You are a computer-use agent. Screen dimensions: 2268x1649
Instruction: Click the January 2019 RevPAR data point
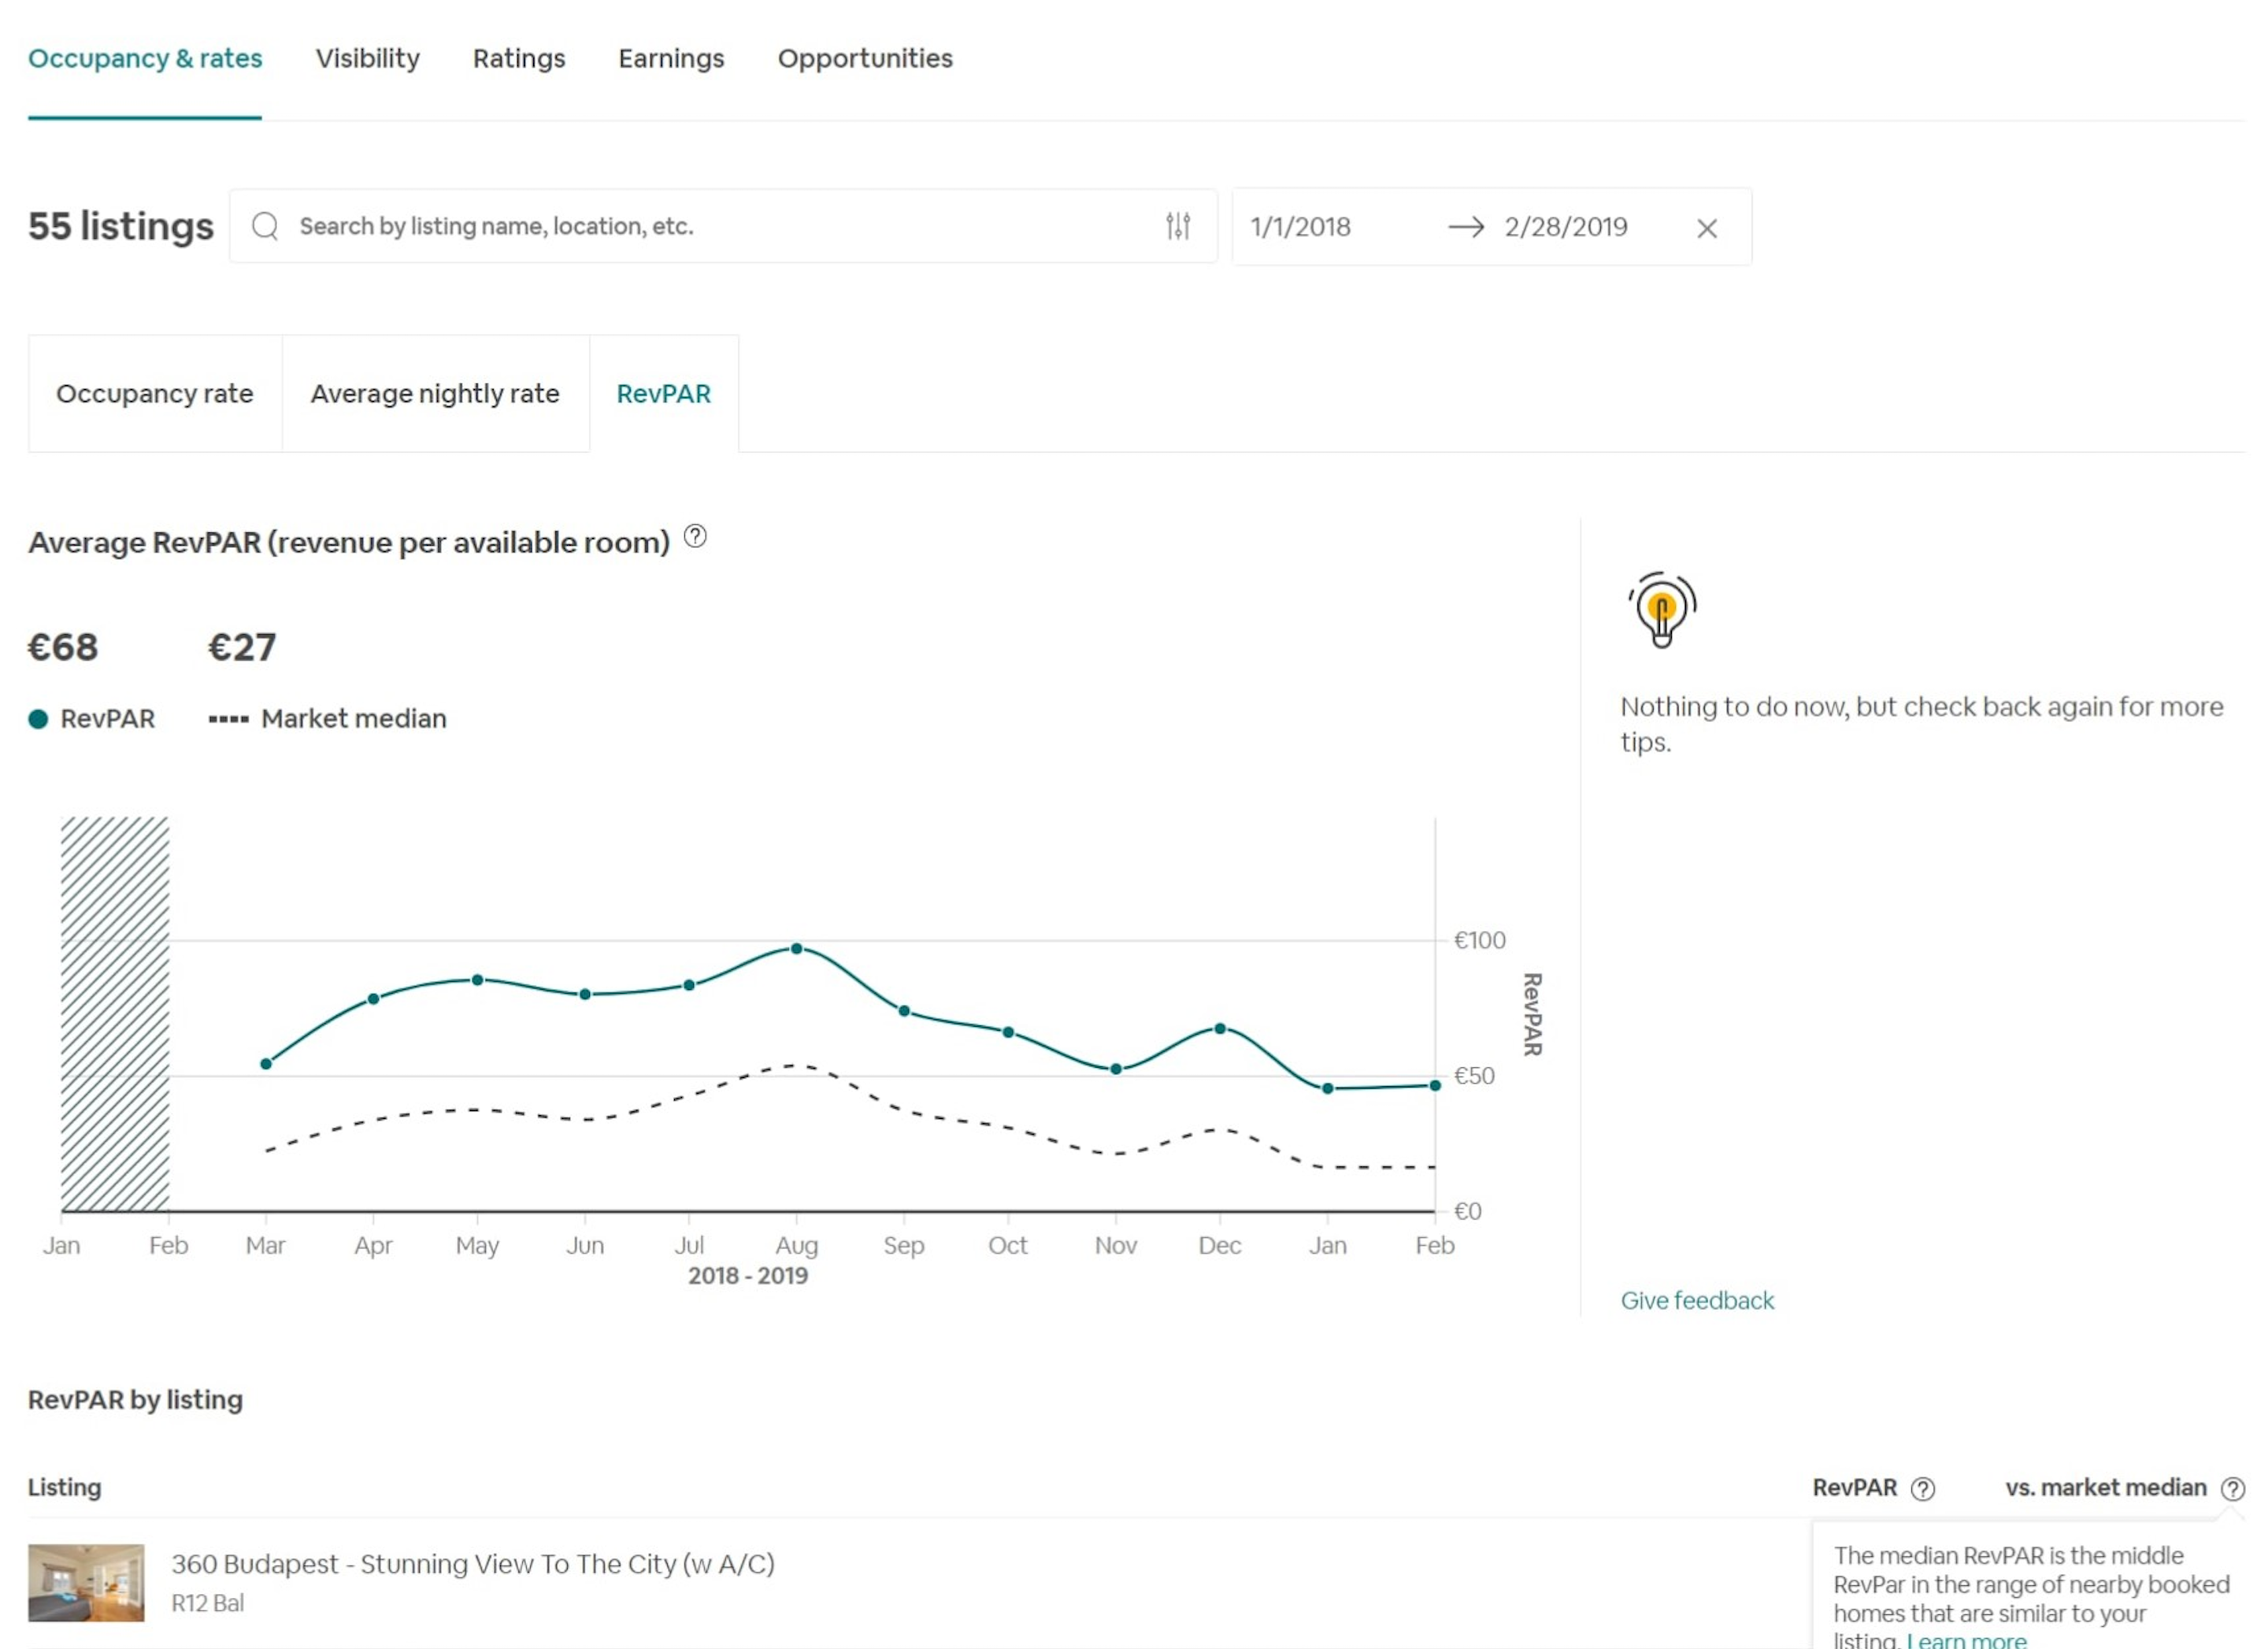pyautogui.click(x=1328, y=1088)
